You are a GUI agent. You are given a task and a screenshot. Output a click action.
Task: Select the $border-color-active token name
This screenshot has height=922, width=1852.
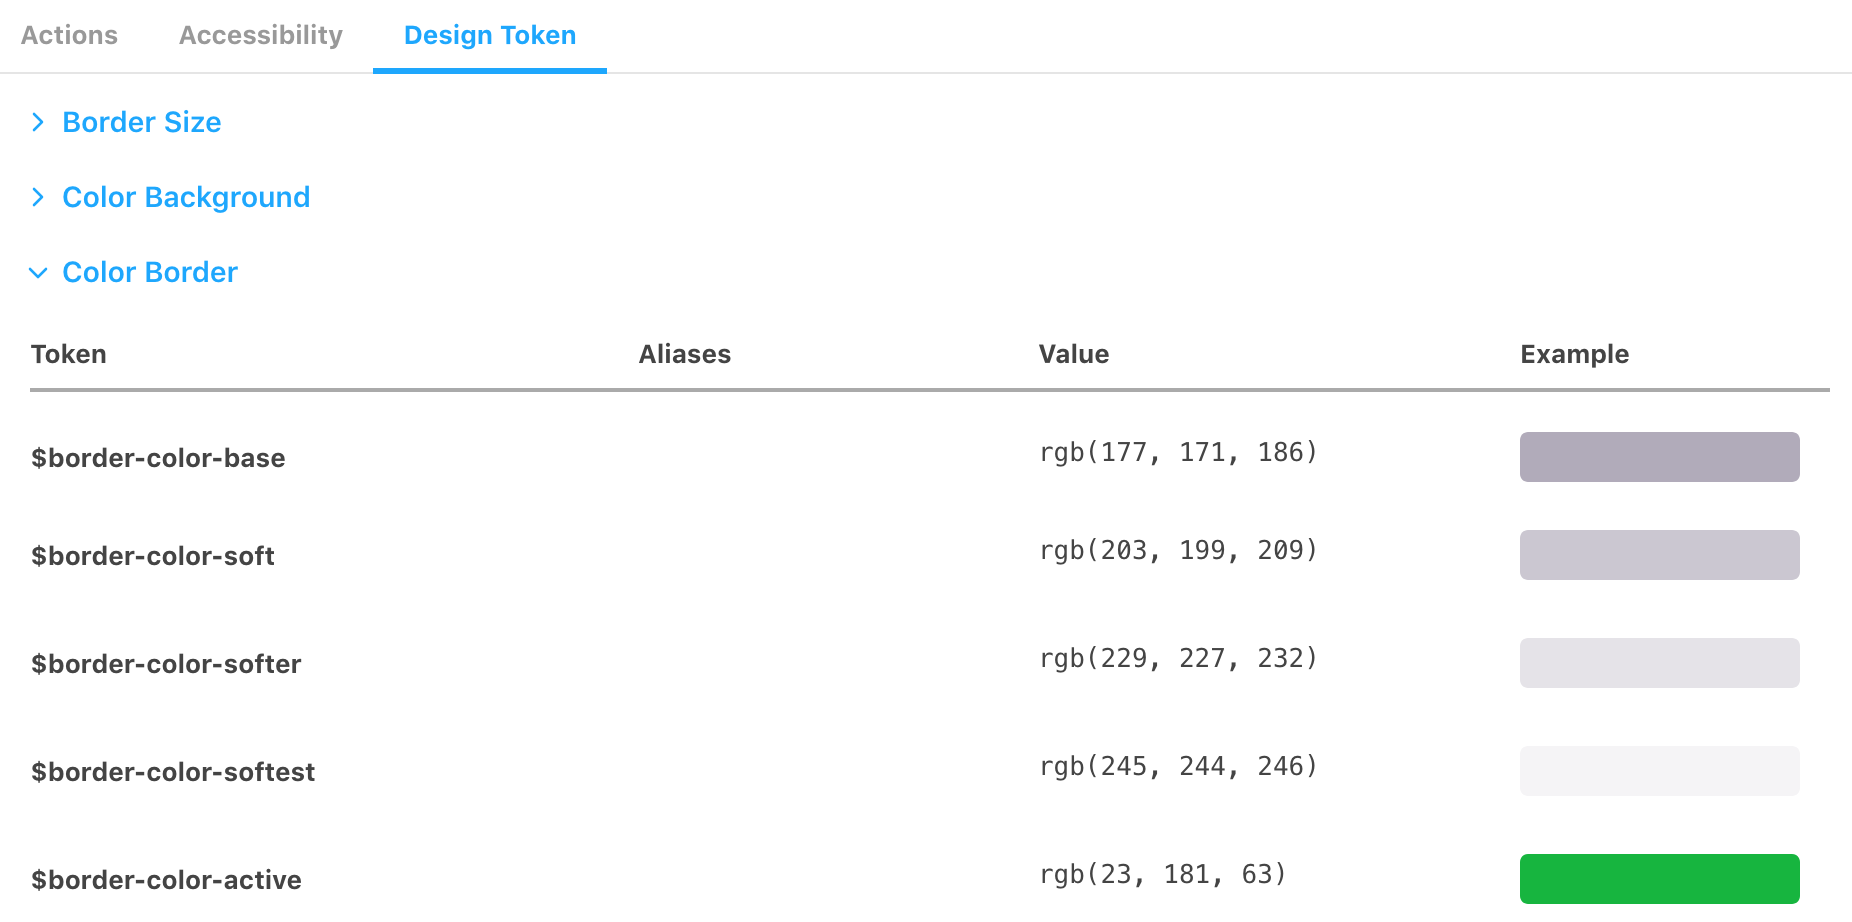pos(166,880)
